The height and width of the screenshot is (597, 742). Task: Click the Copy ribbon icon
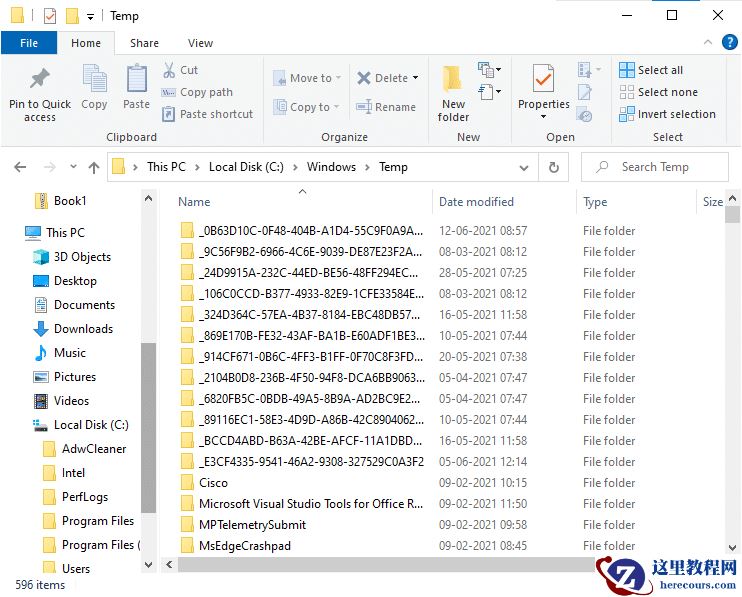click(x=95, y=79)
